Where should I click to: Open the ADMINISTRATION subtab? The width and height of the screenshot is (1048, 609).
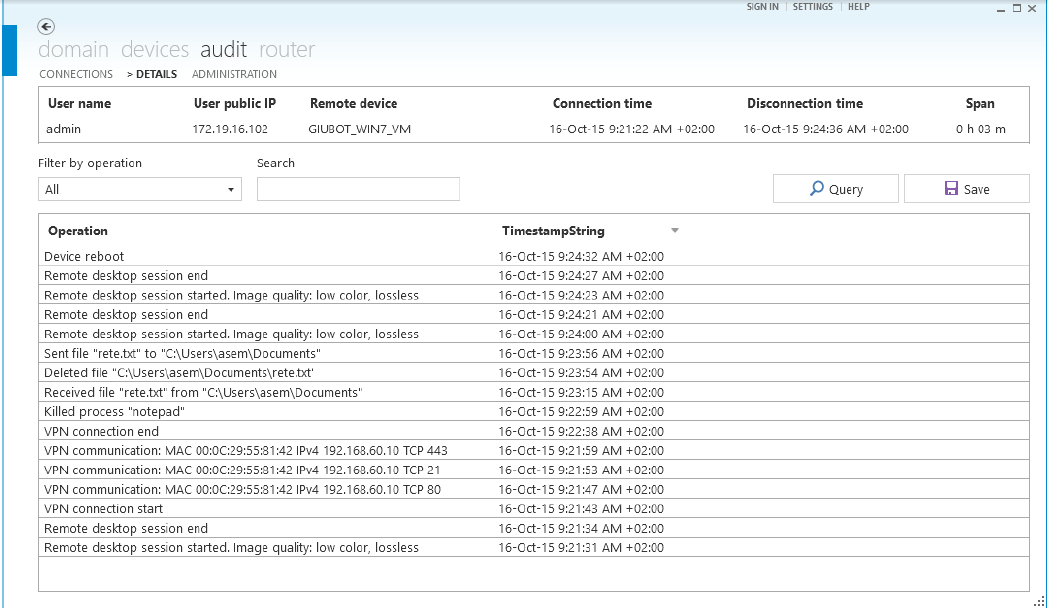click(x=234, y=74)
